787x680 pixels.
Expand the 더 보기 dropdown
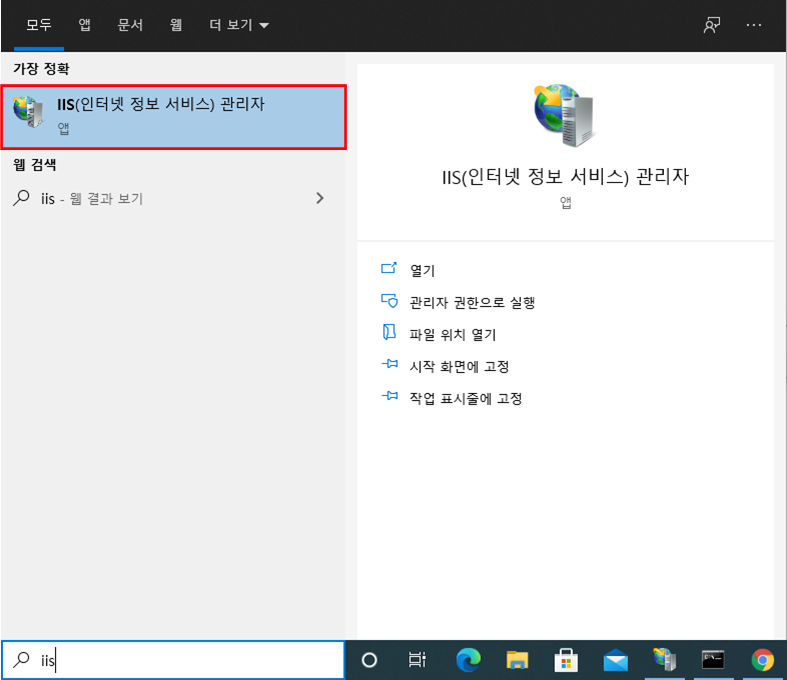point(239,25)
